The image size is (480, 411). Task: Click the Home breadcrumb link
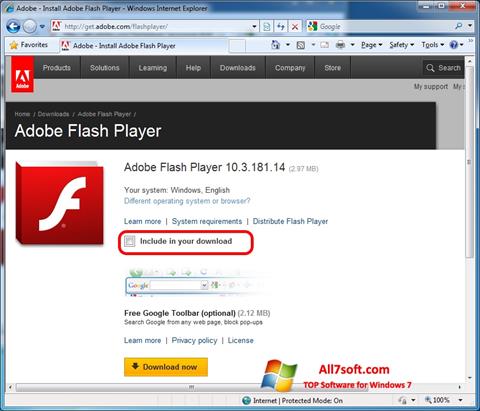tap(22, 114)
